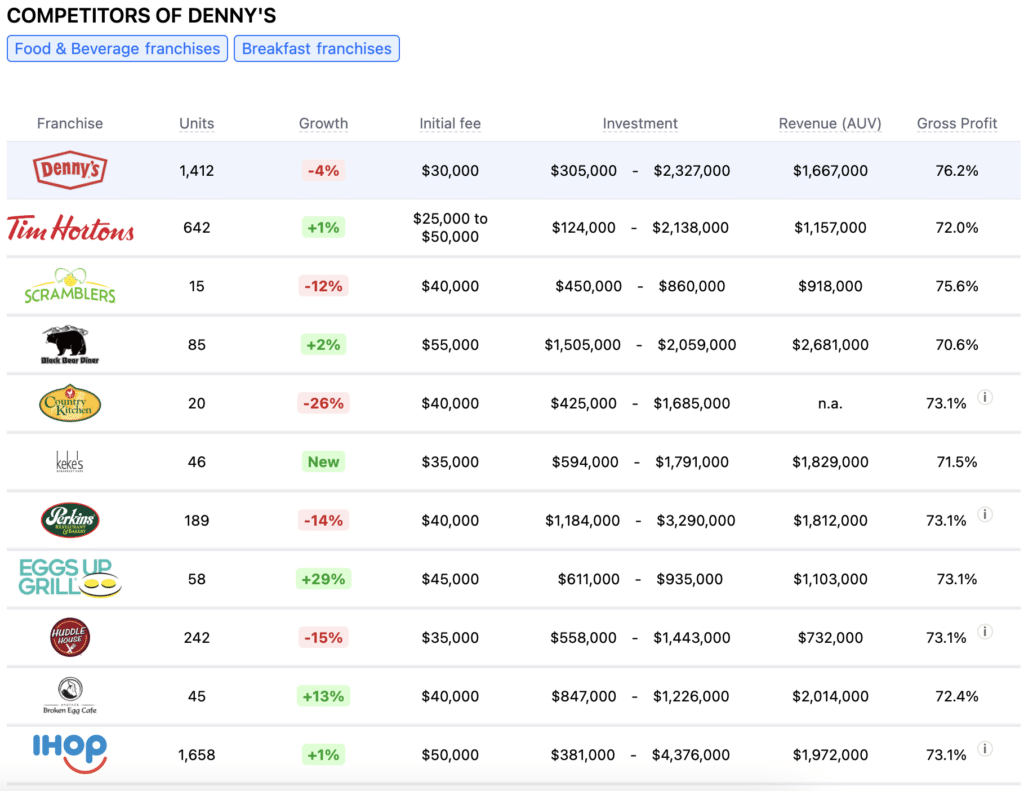This screenshot has height=791, width=1024.
Task: Click the 72.4% gross profit value
Action: point(957,696)
